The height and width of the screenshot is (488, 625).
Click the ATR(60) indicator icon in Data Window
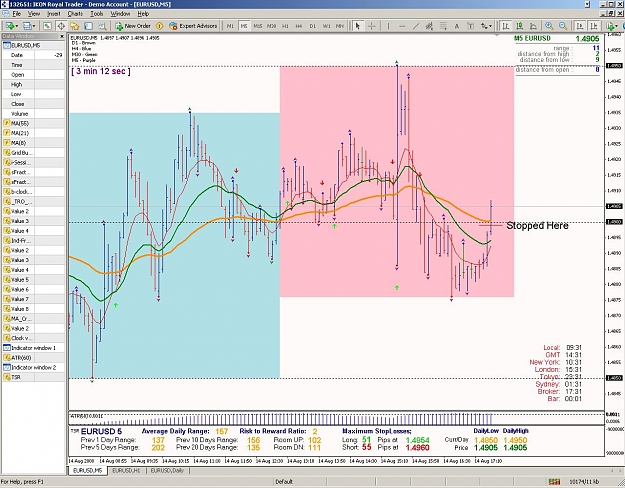(7, 358)
